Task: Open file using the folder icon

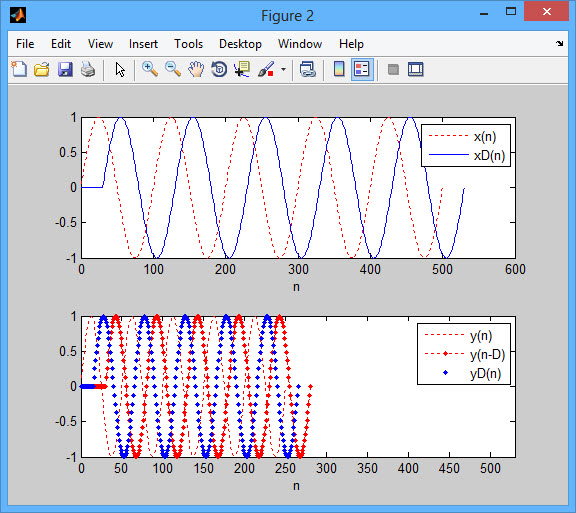Action: (x=42, y=69)
